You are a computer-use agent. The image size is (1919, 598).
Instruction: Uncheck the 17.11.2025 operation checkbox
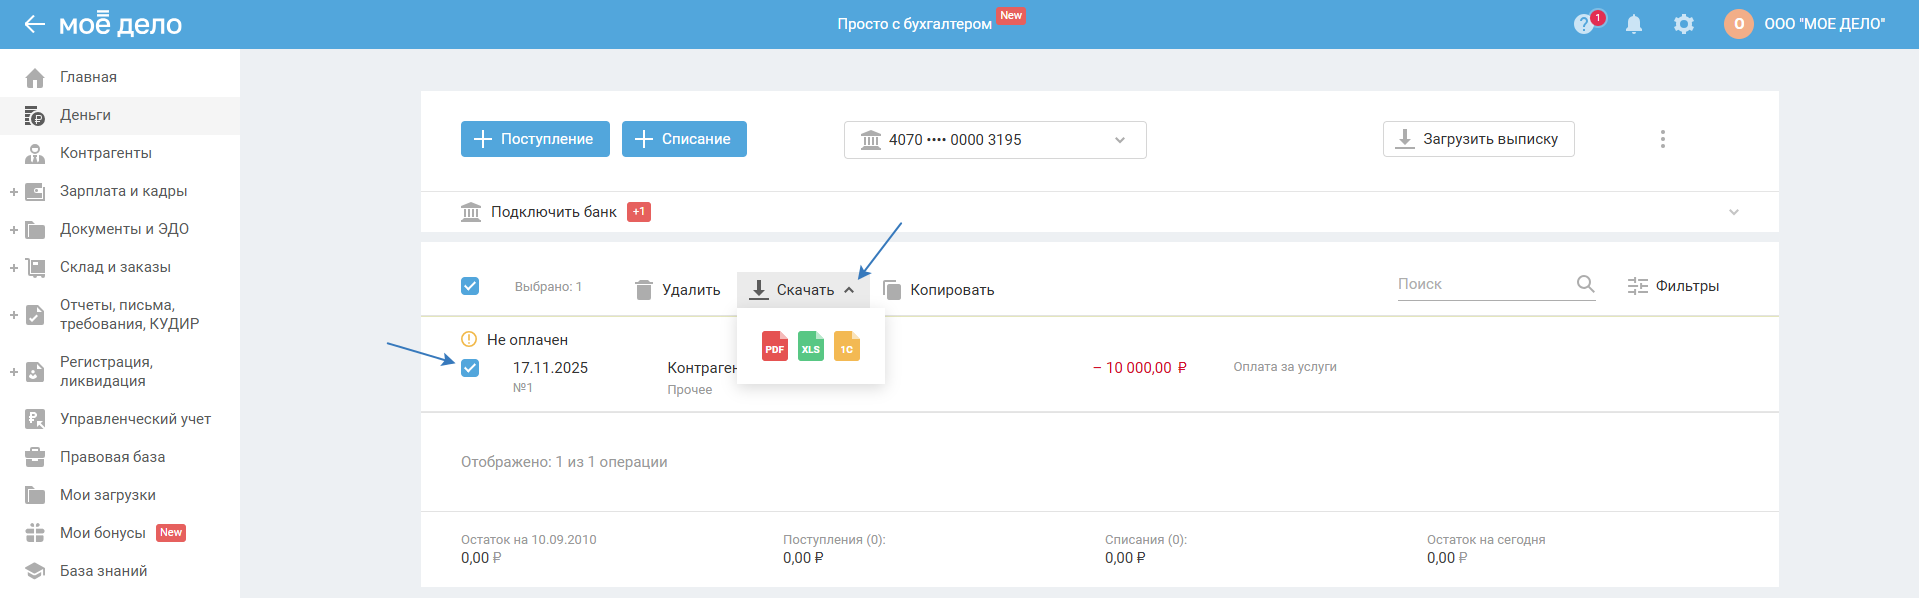470,368
